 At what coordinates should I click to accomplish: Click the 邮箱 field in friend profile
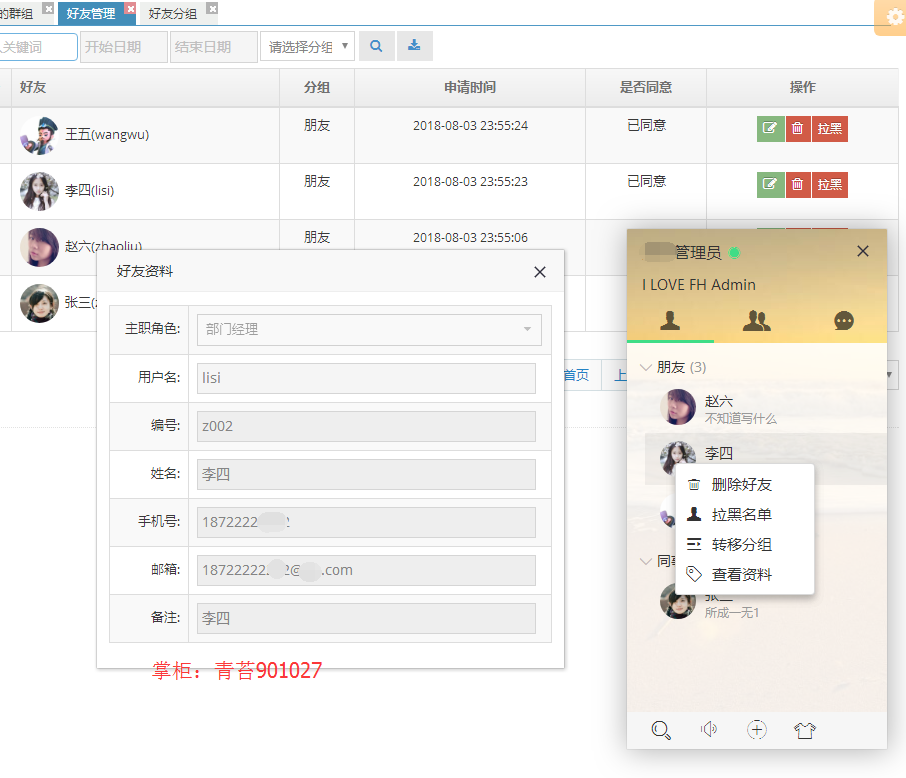[x=366, y=570]
